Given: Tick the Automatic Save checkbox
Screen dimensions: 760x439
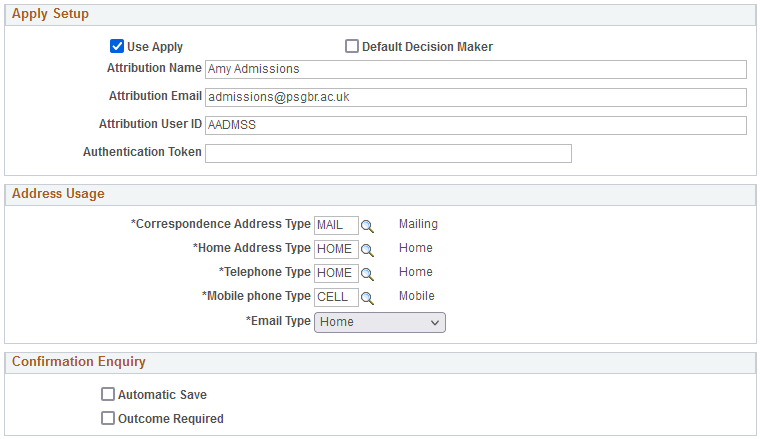Looking at the screenshot, I should [108, 394].
